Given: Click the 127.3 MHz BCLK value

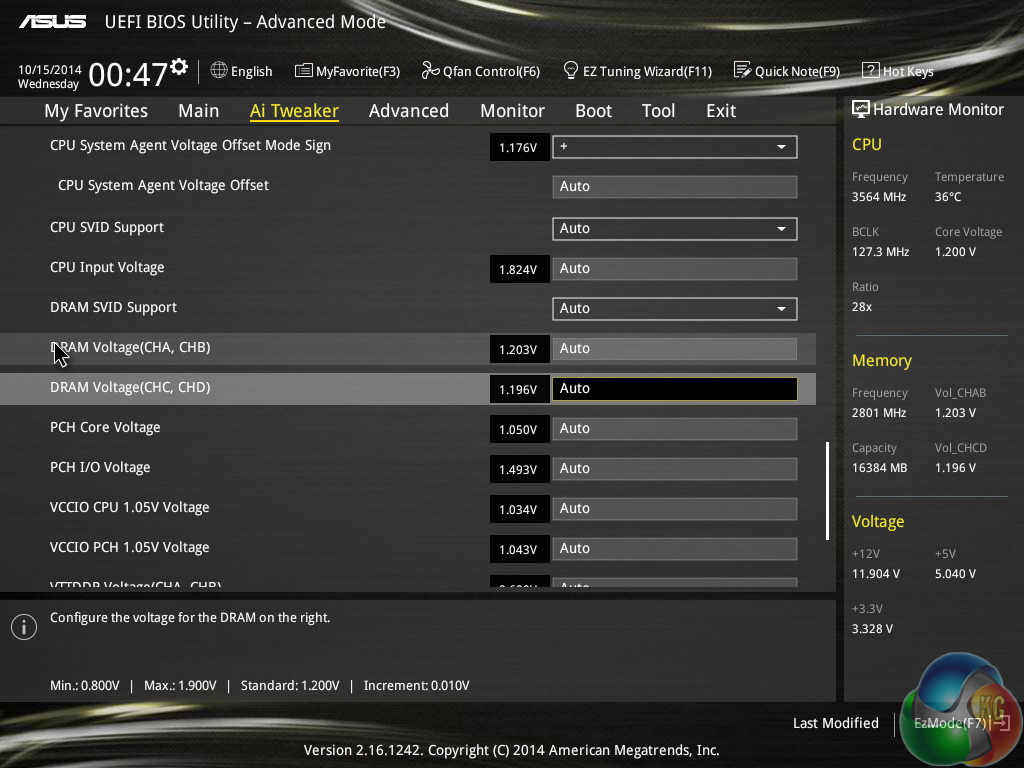Looking at the screenshot, I should pos(880,251).
